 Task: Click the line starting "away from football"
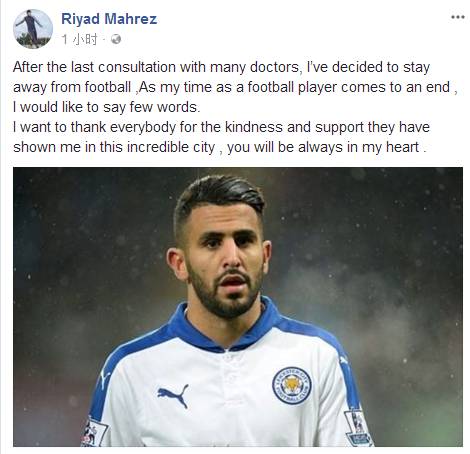tap(235, 87)
